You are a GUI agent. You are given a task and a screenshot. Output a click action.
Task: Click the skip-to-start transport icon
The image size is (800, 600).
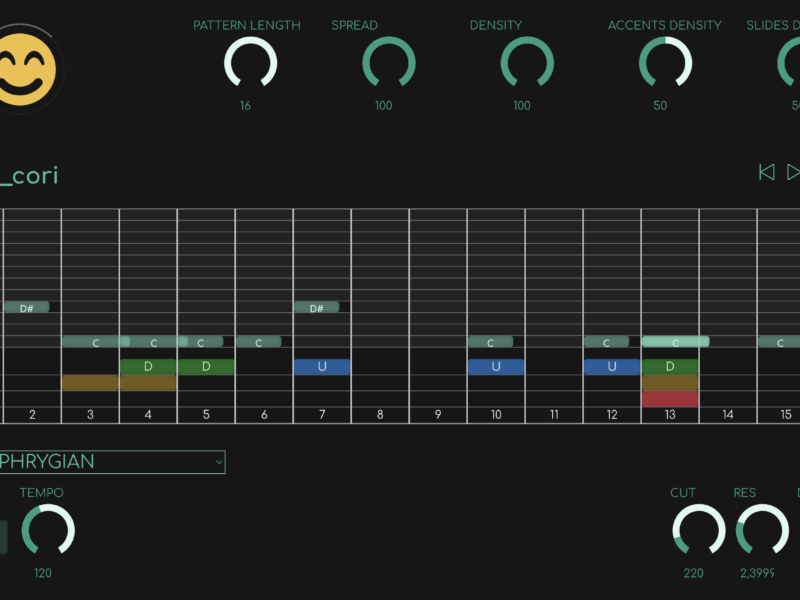click(767, 172)
